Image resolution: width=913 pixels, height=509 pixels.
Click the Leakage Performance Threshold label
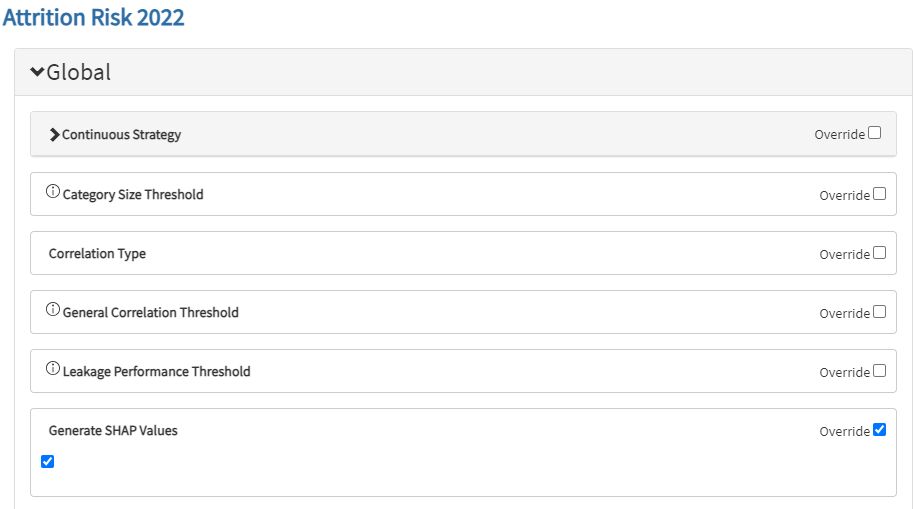[156, 372]
